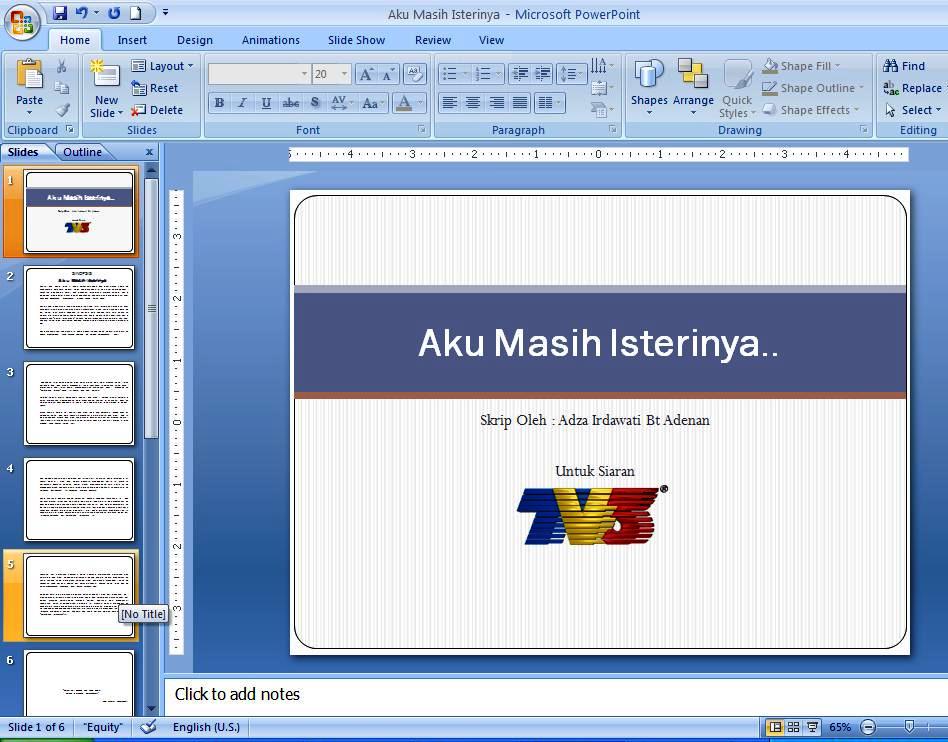Open Shape Outline options
The height and width of the screenshot is (742, 948).
pyautogui.click(x=813, y=88)
